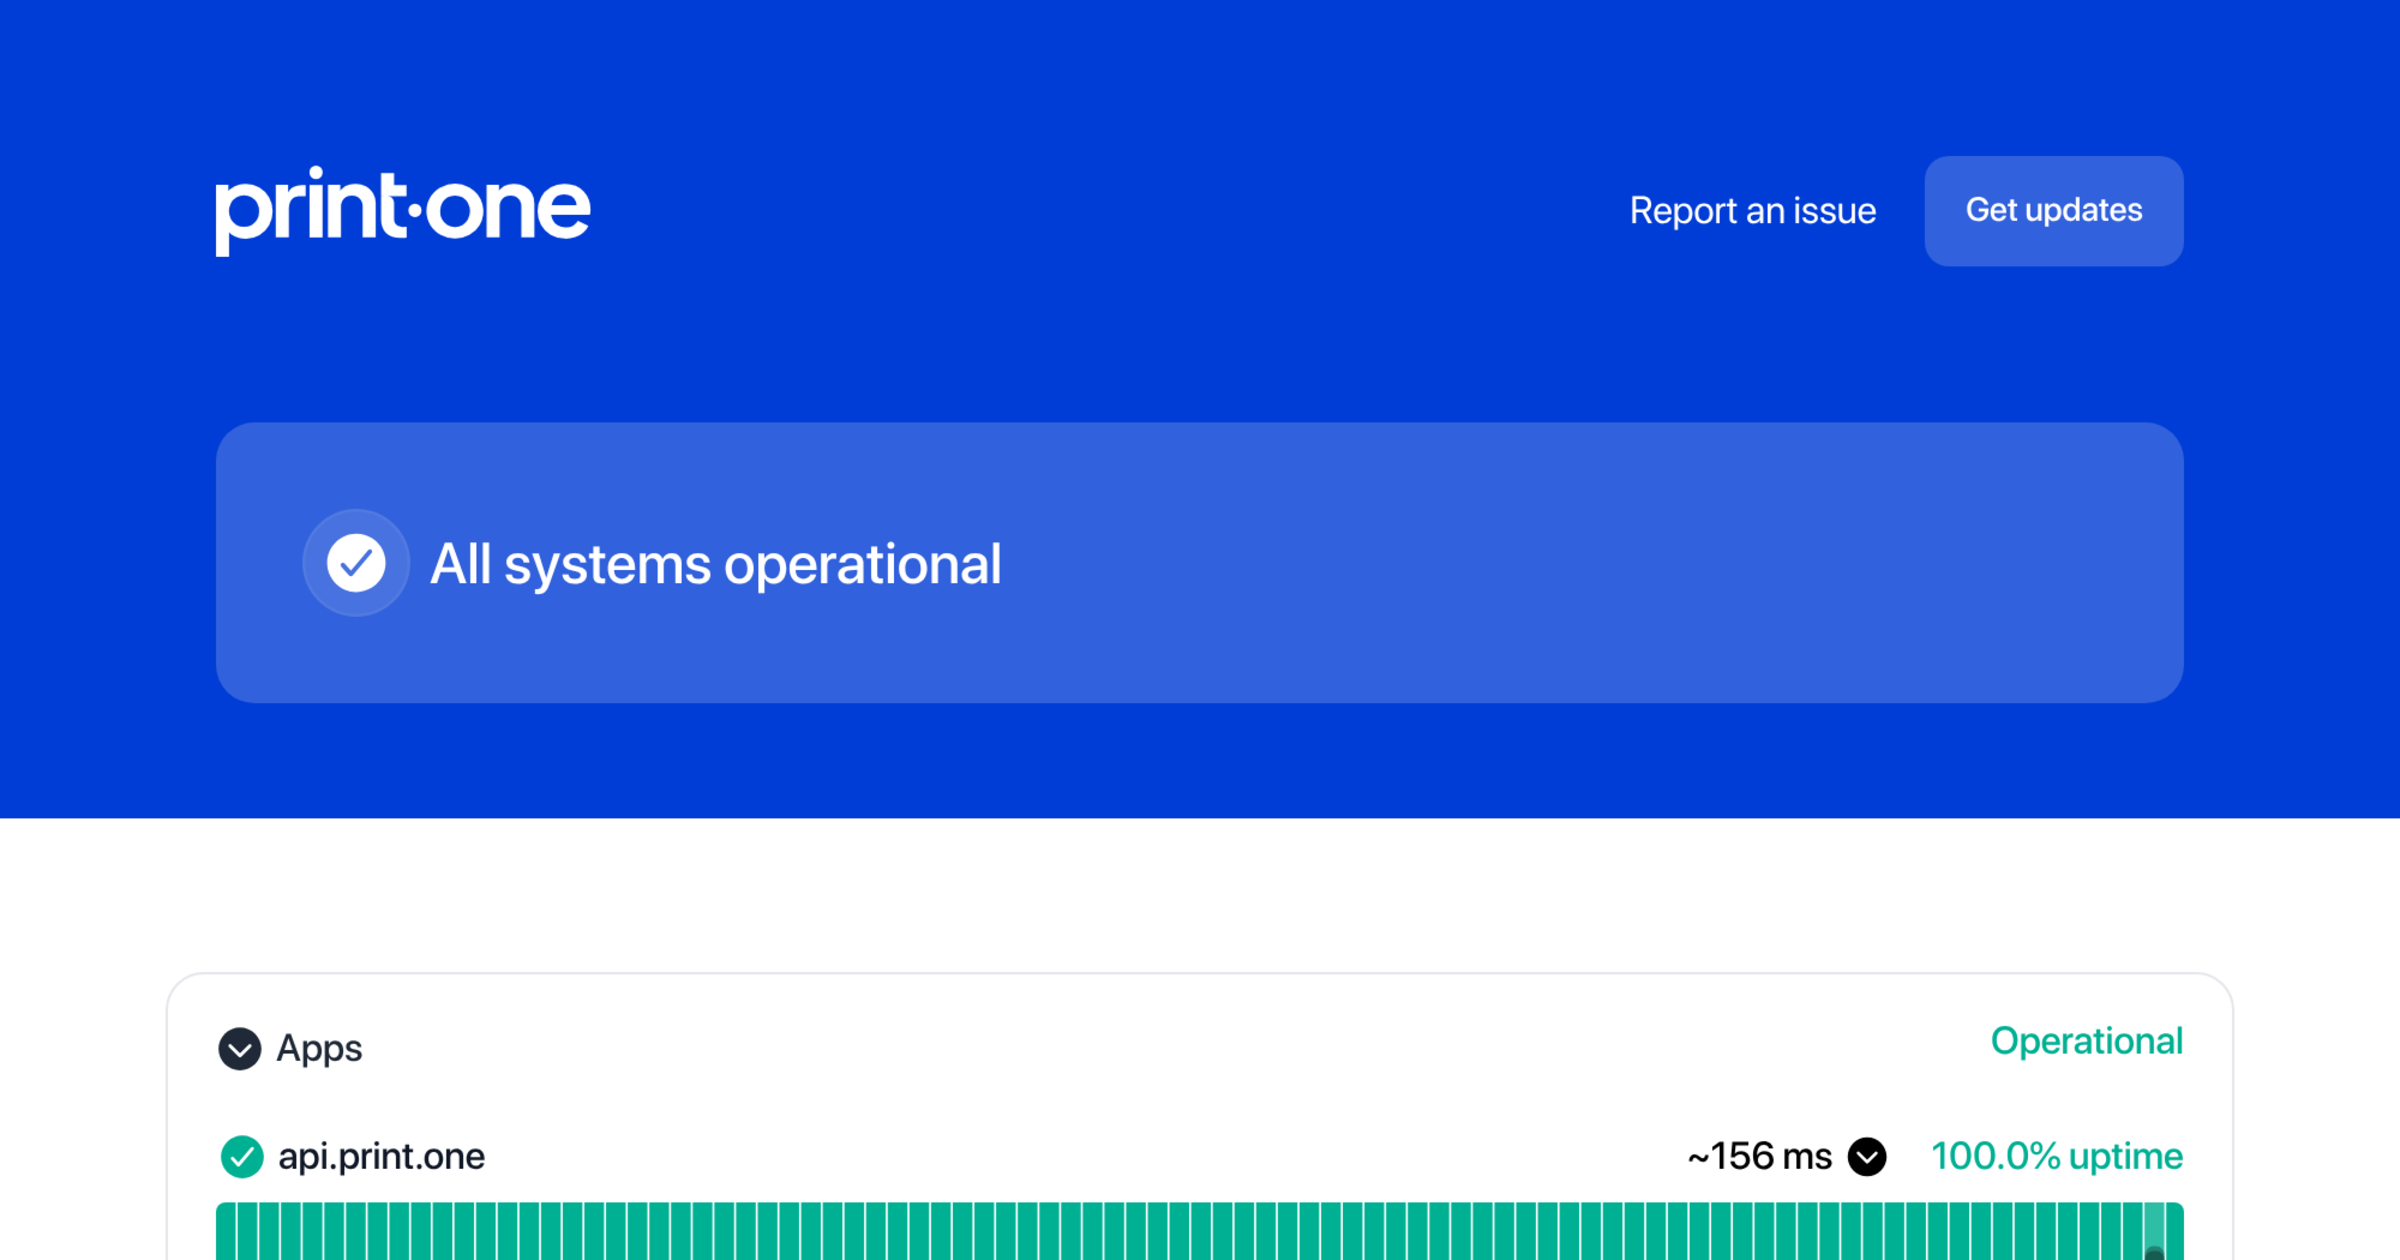
Task: Click the uptime bar directly below the api.print.one check icon
Action: 247,1231
